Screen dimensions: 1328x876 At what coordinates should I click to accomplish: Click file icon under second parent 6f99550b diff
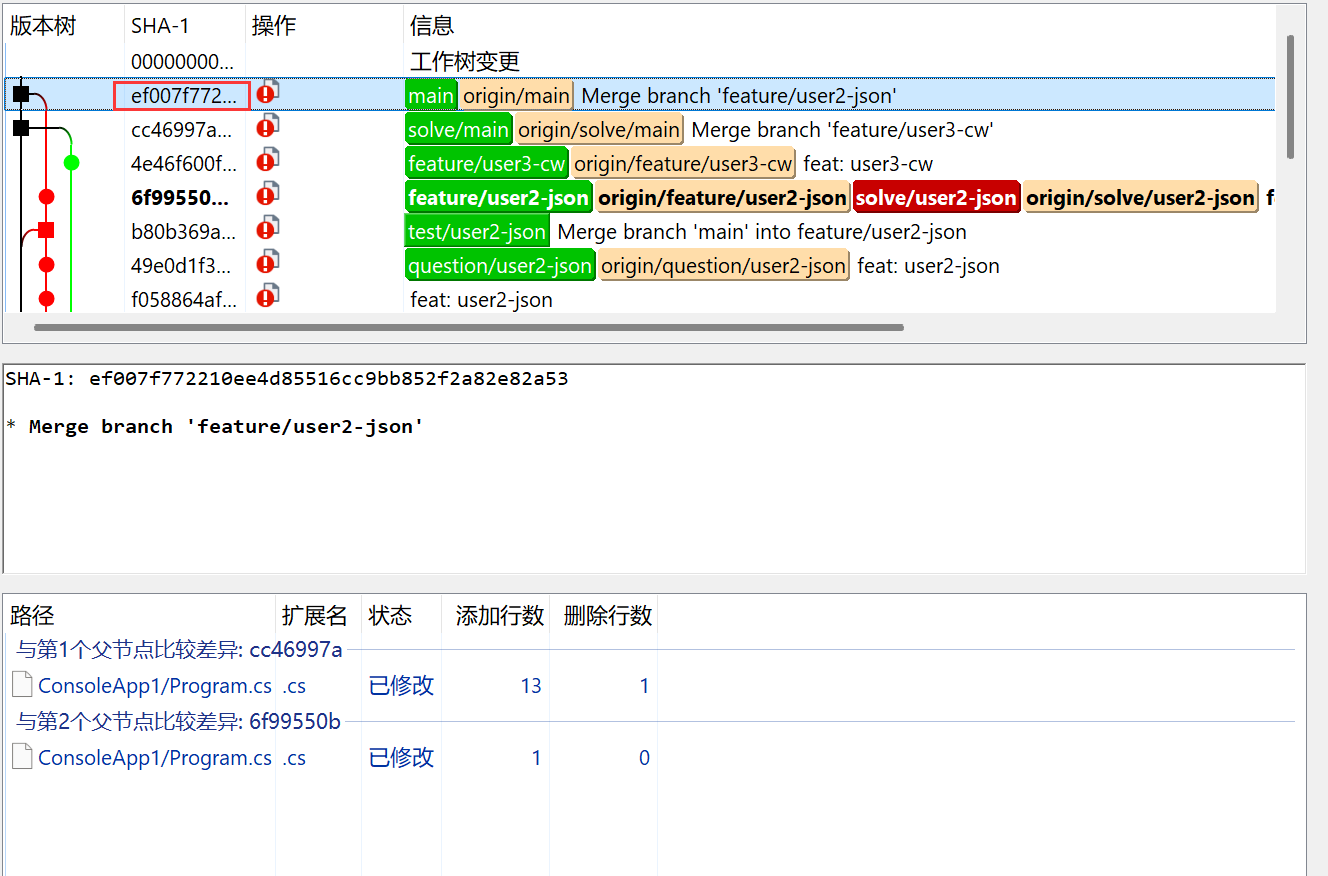point(22,757)
